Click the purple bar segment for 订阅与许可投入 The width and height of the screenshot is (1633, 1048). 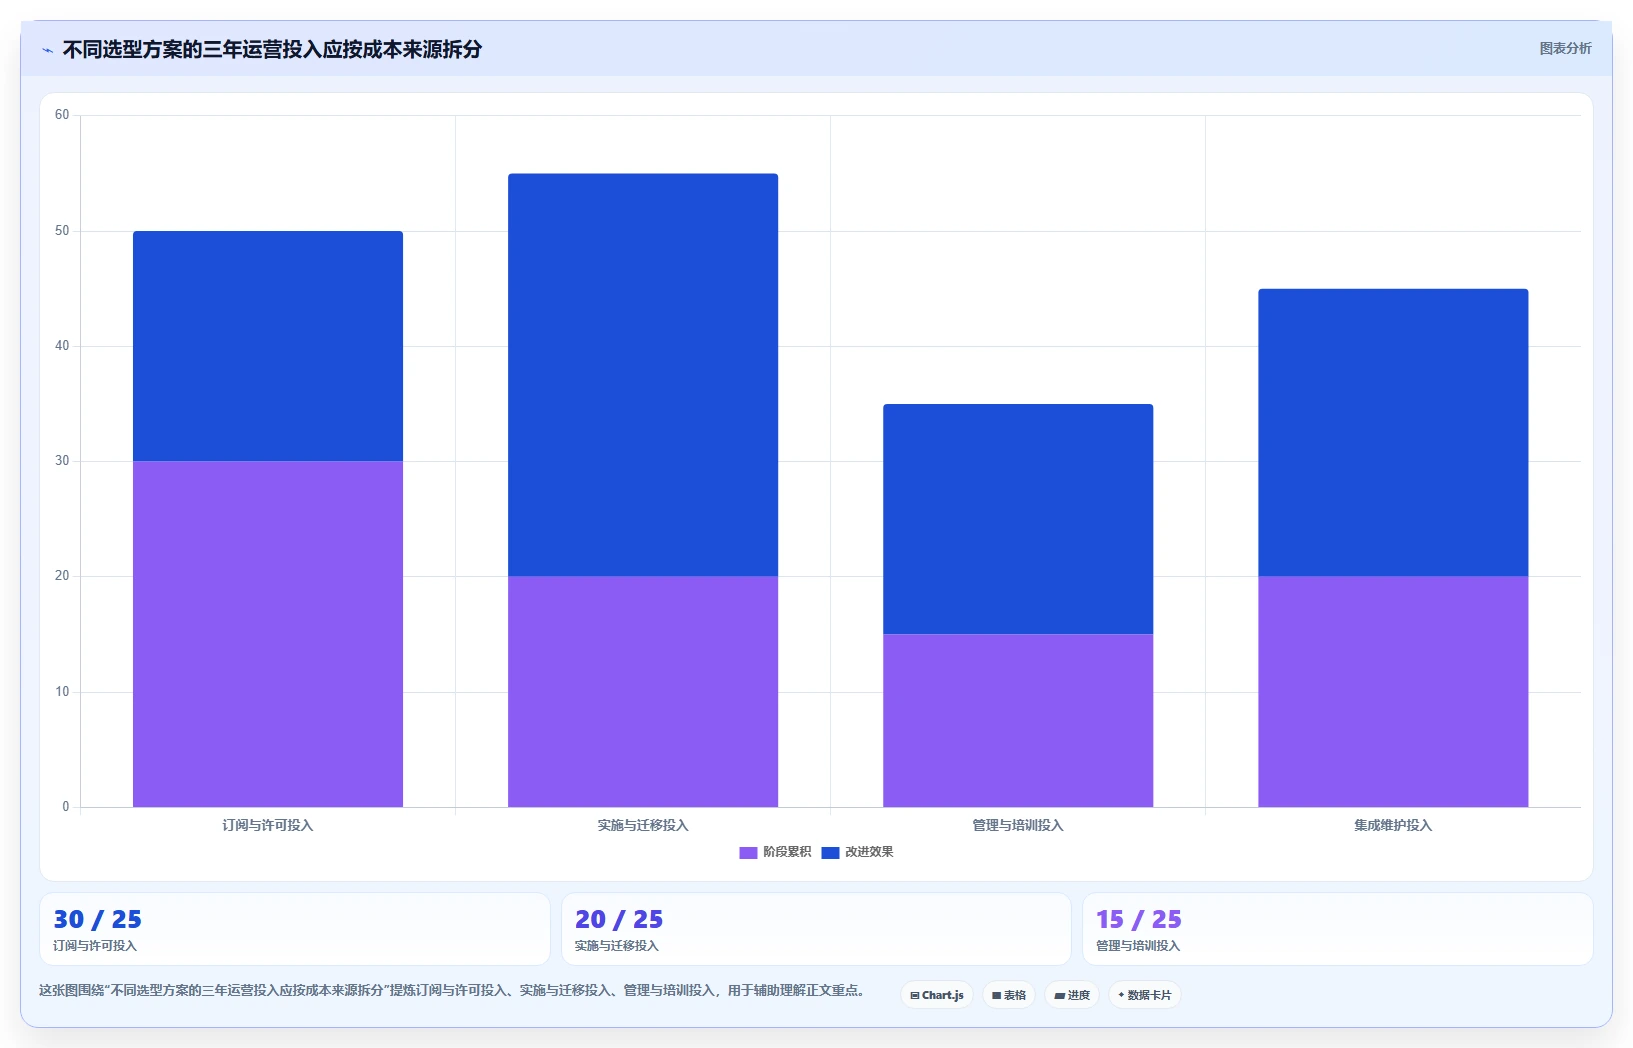tap(268, 634)
